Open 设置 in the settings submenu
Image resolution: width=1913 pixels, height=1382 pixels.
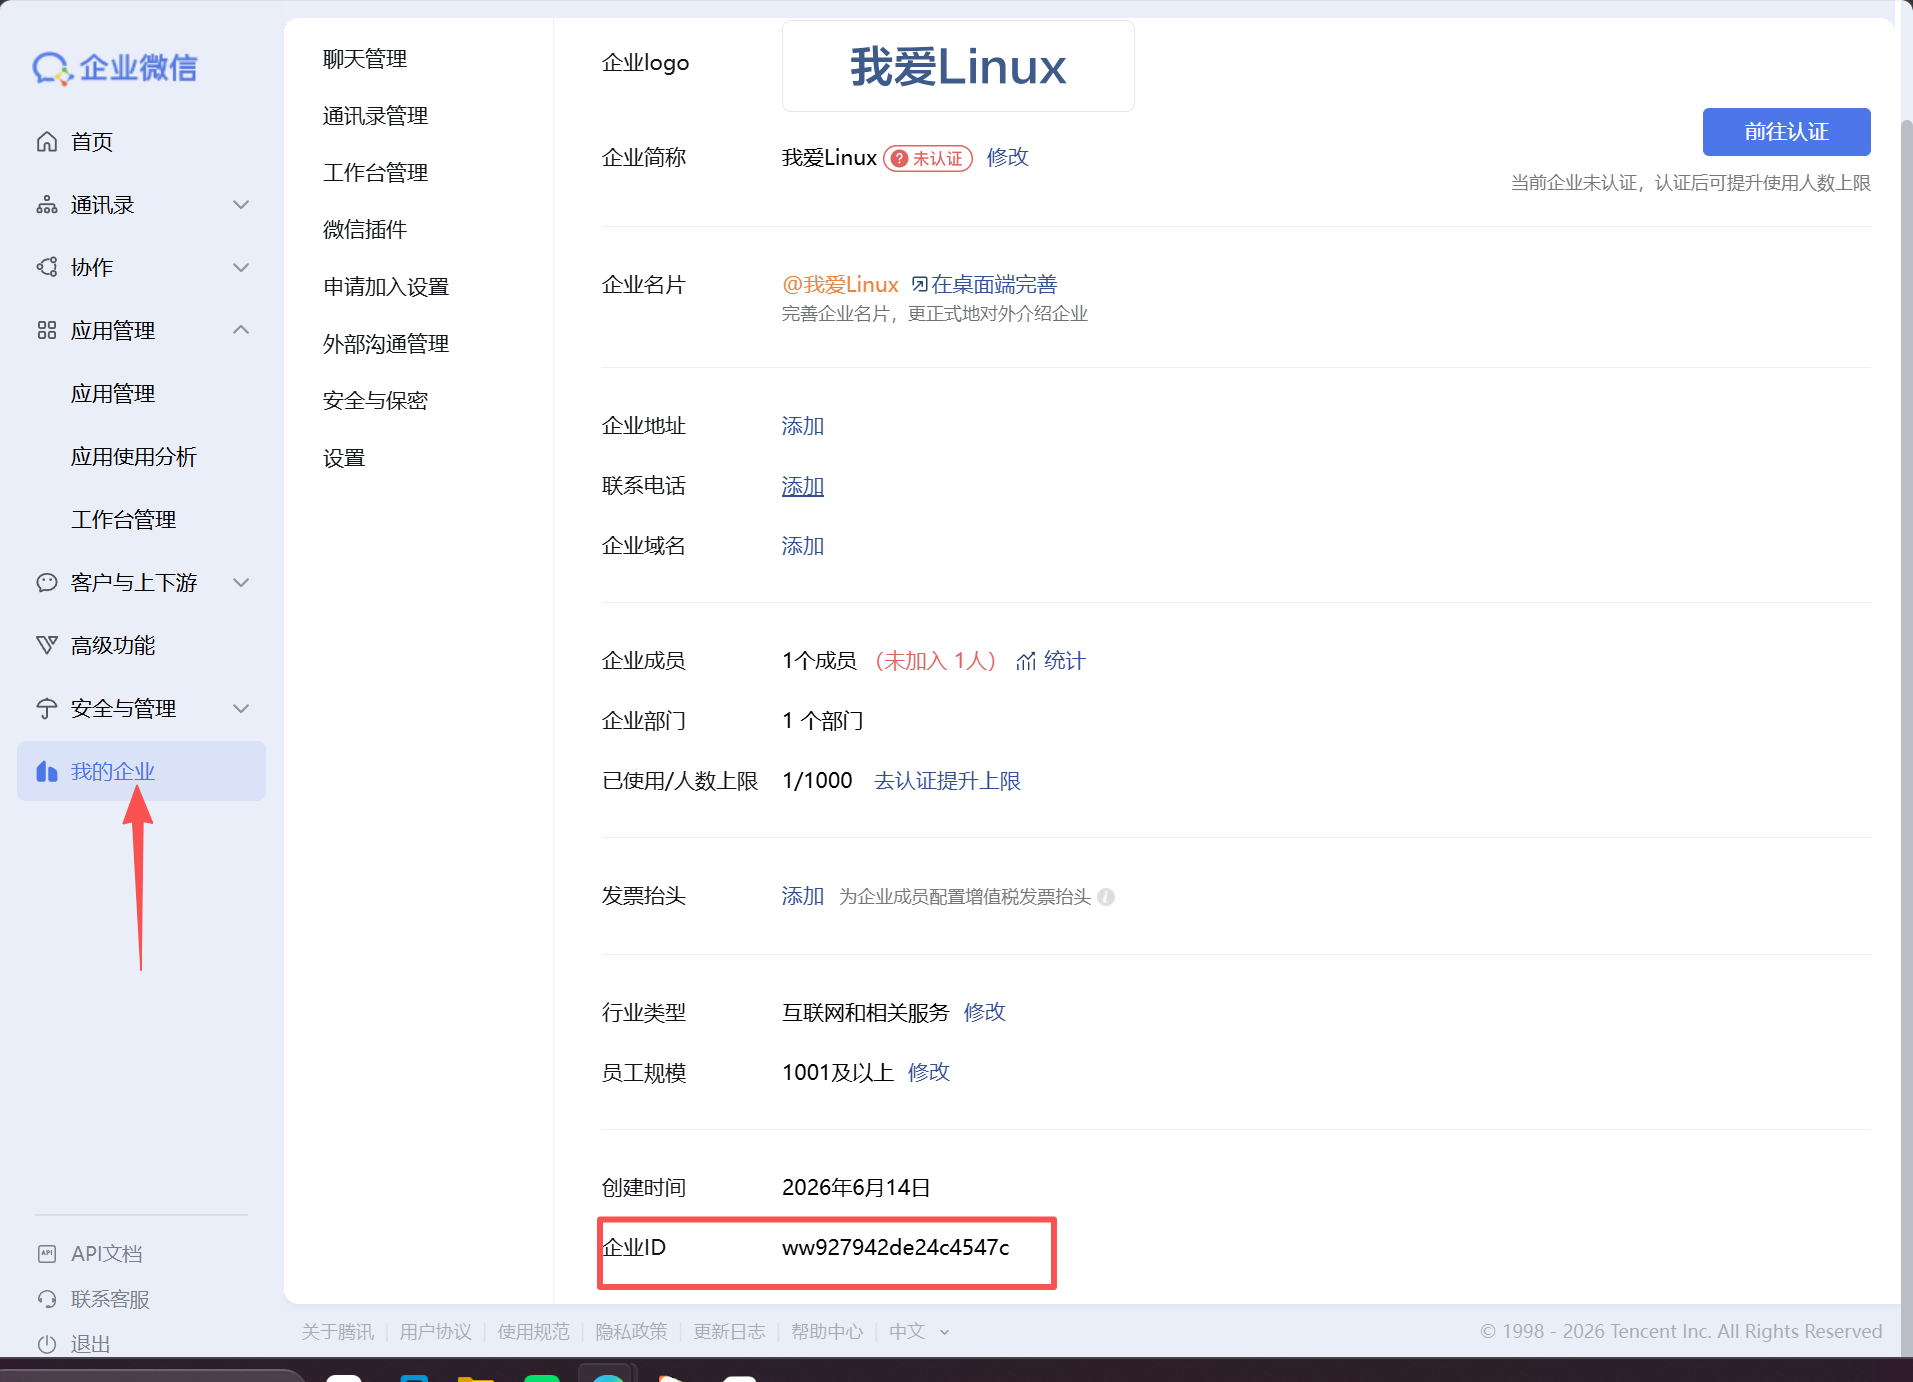[344, 458]
